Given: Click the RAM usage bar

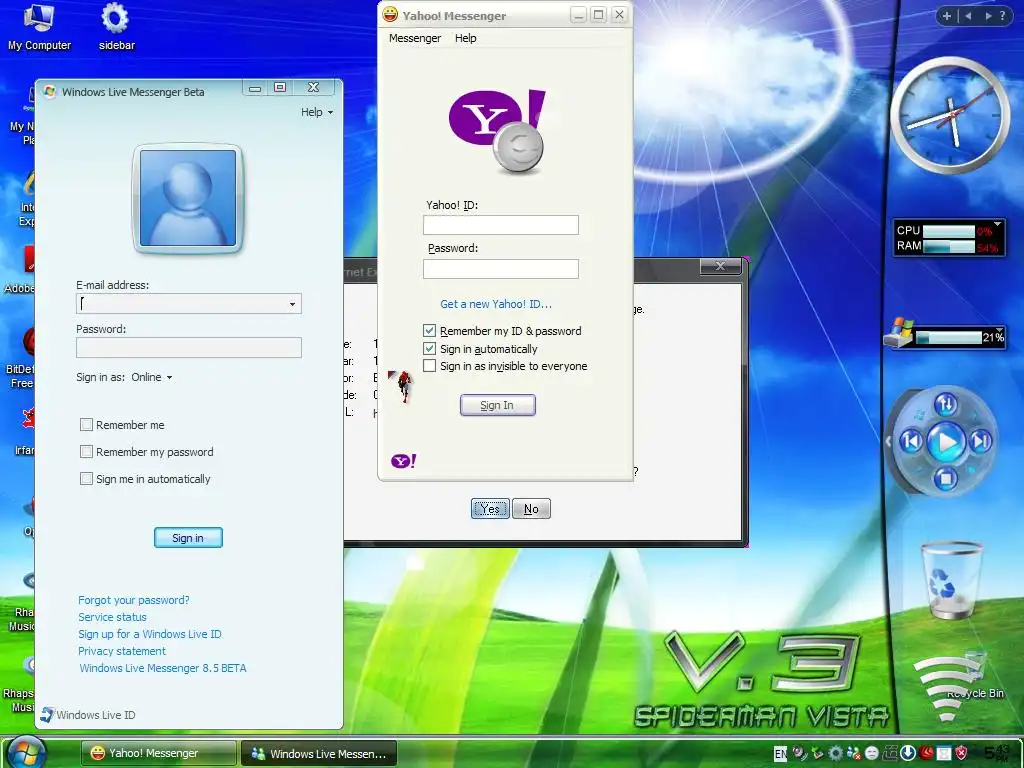Looking at the screenshot, I should (949, 246).
